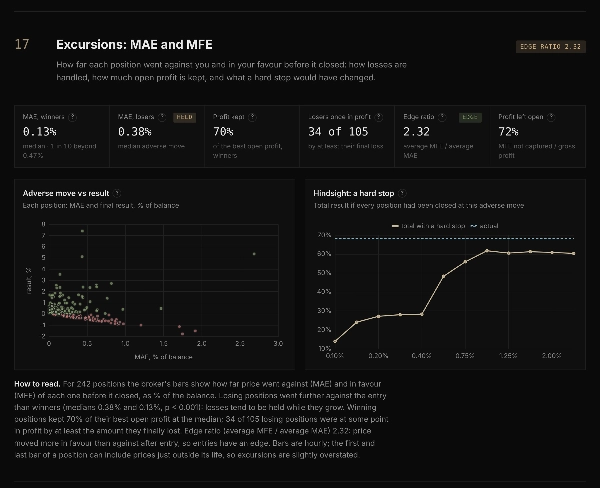
Task: Click the 70% Profit kept value
Action: click(x=223, y=132)
